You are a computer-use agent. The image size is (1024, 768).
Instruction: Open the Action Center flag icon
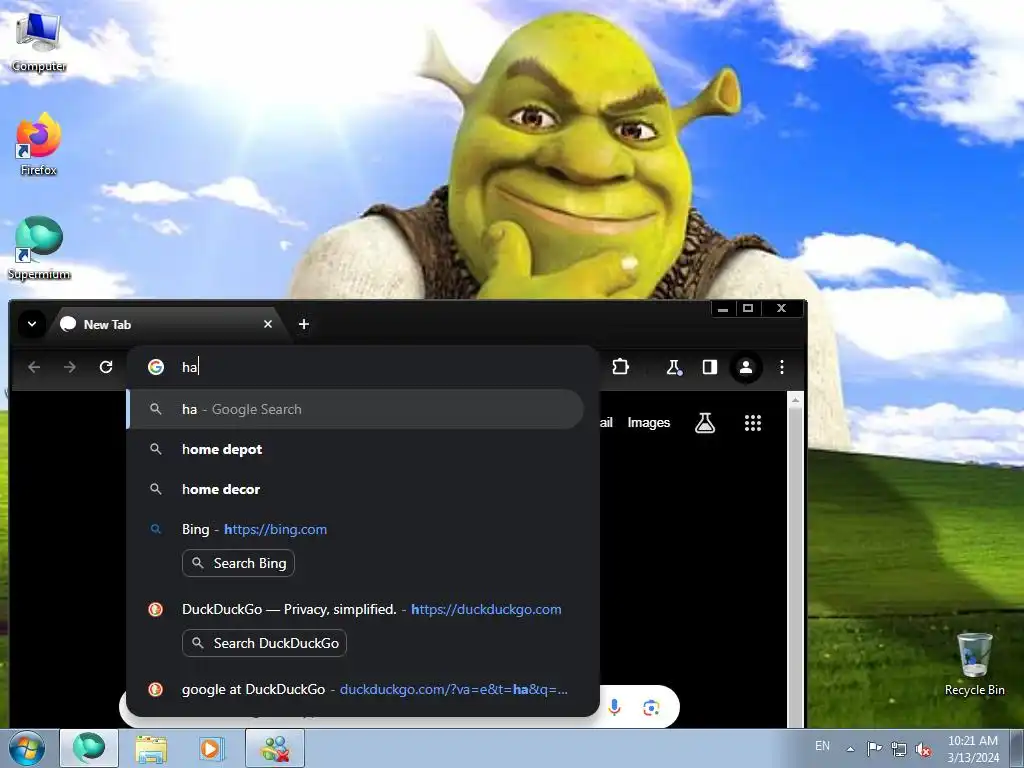pyautogui.click(x=874, y=748)
